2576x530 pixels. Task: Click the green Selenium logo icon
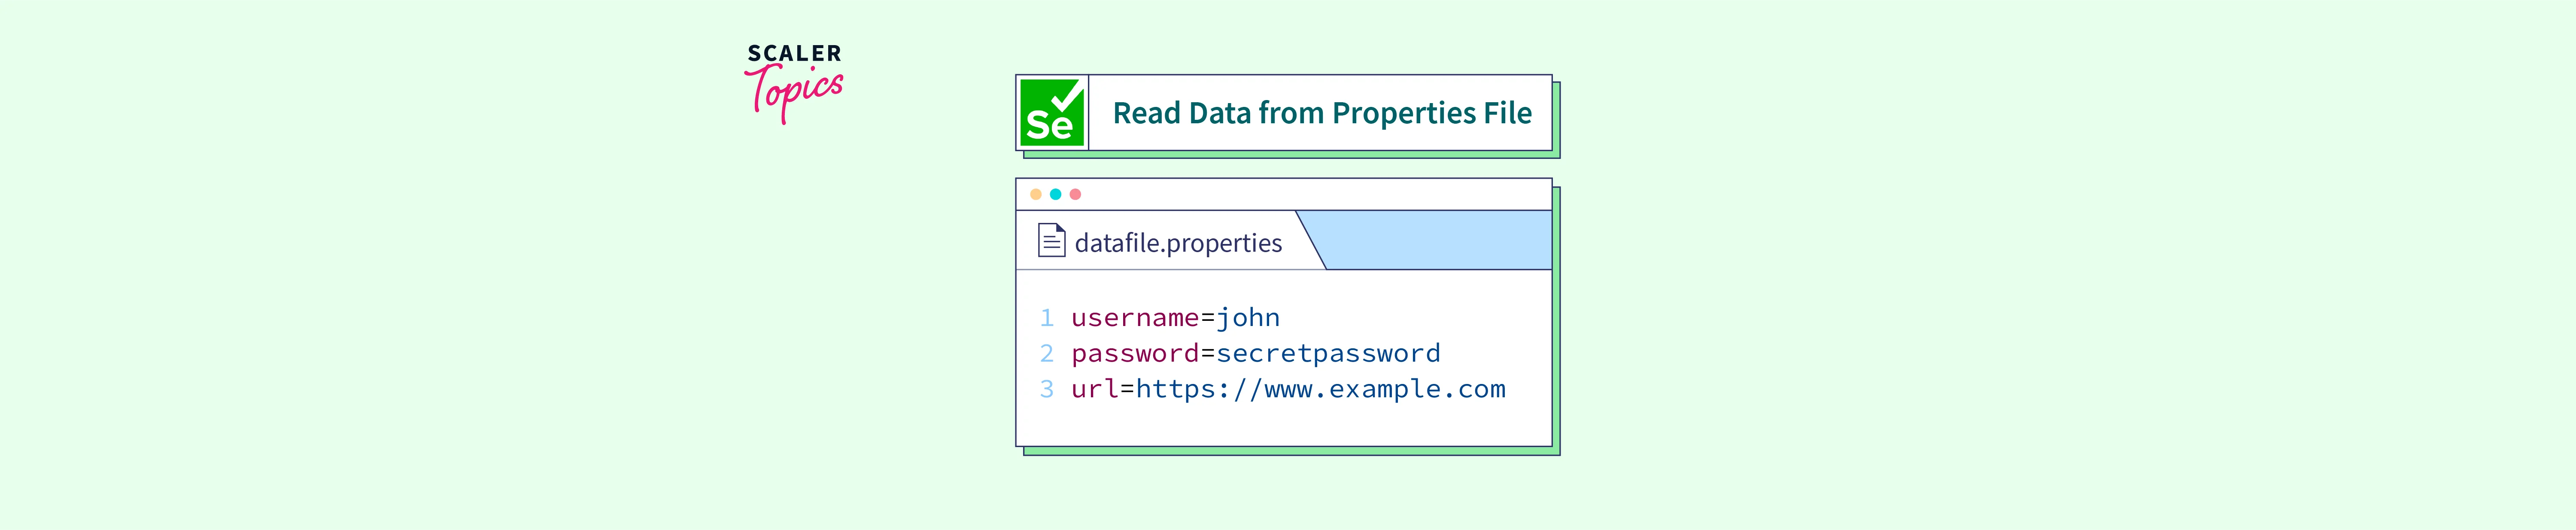tap(1052, 113)
